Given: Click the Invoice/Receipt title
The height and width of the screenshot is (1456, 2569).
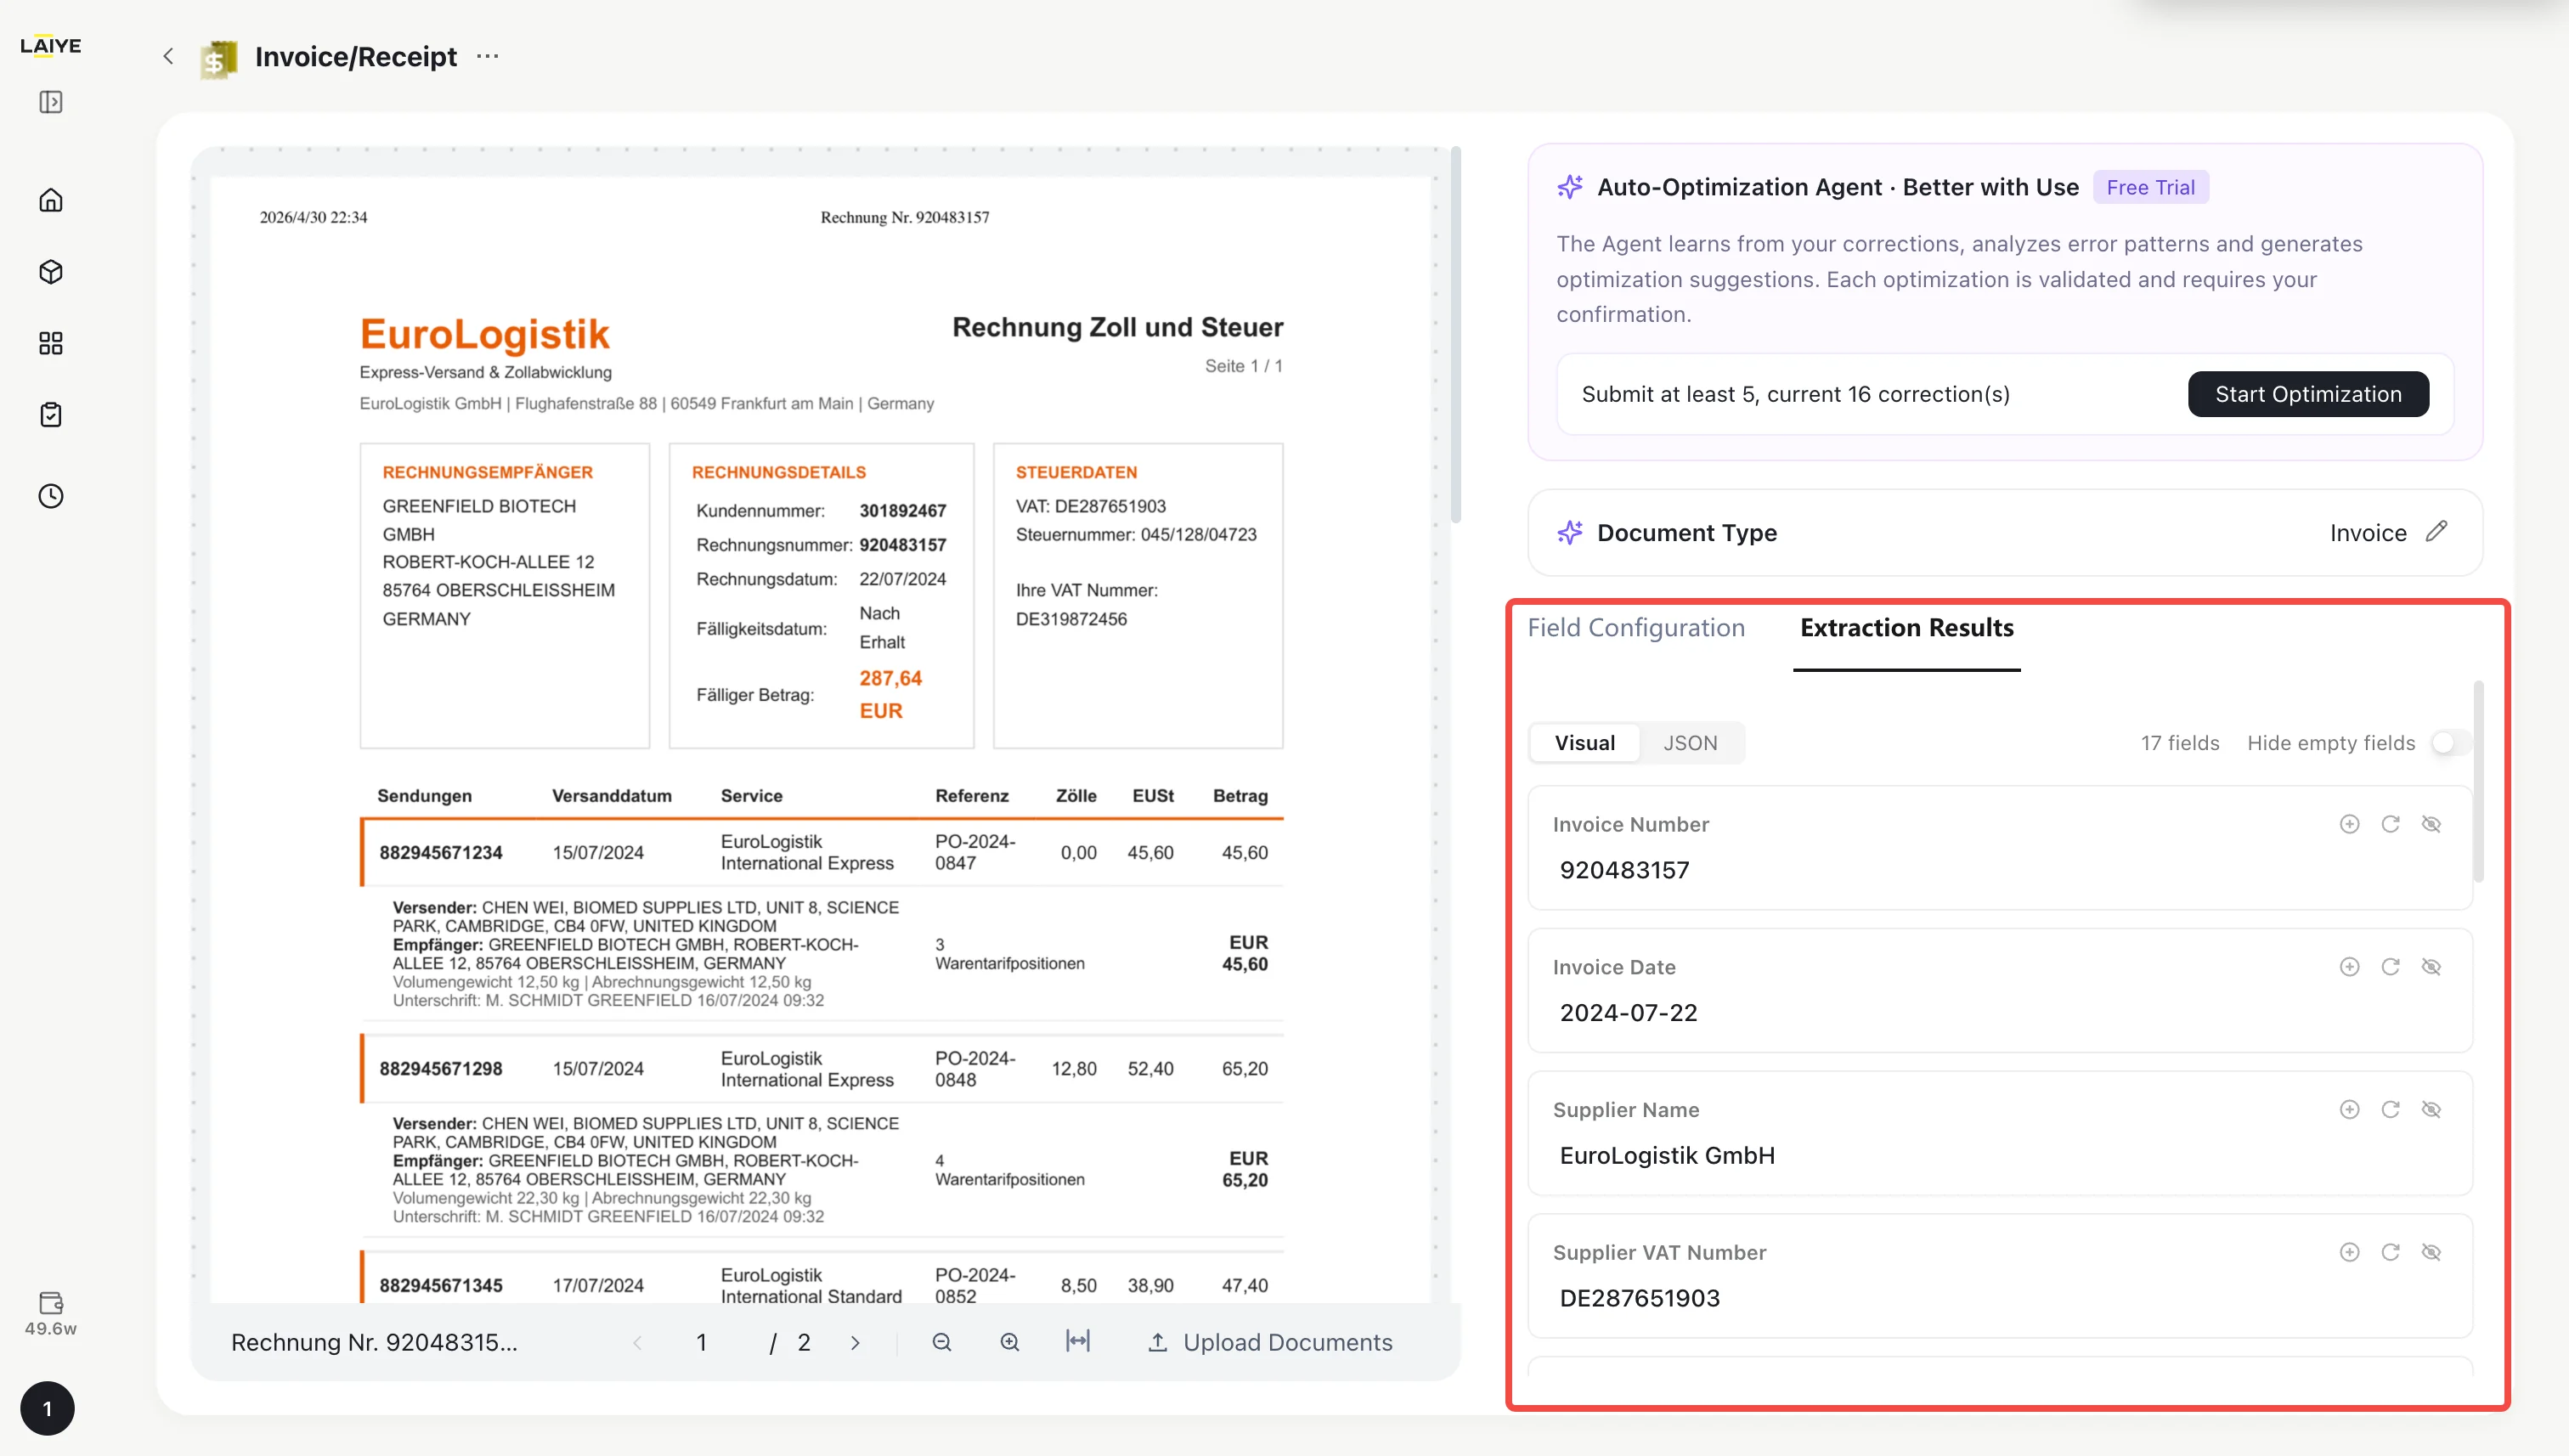Looking at the screenshot, I should coord(356,56).
